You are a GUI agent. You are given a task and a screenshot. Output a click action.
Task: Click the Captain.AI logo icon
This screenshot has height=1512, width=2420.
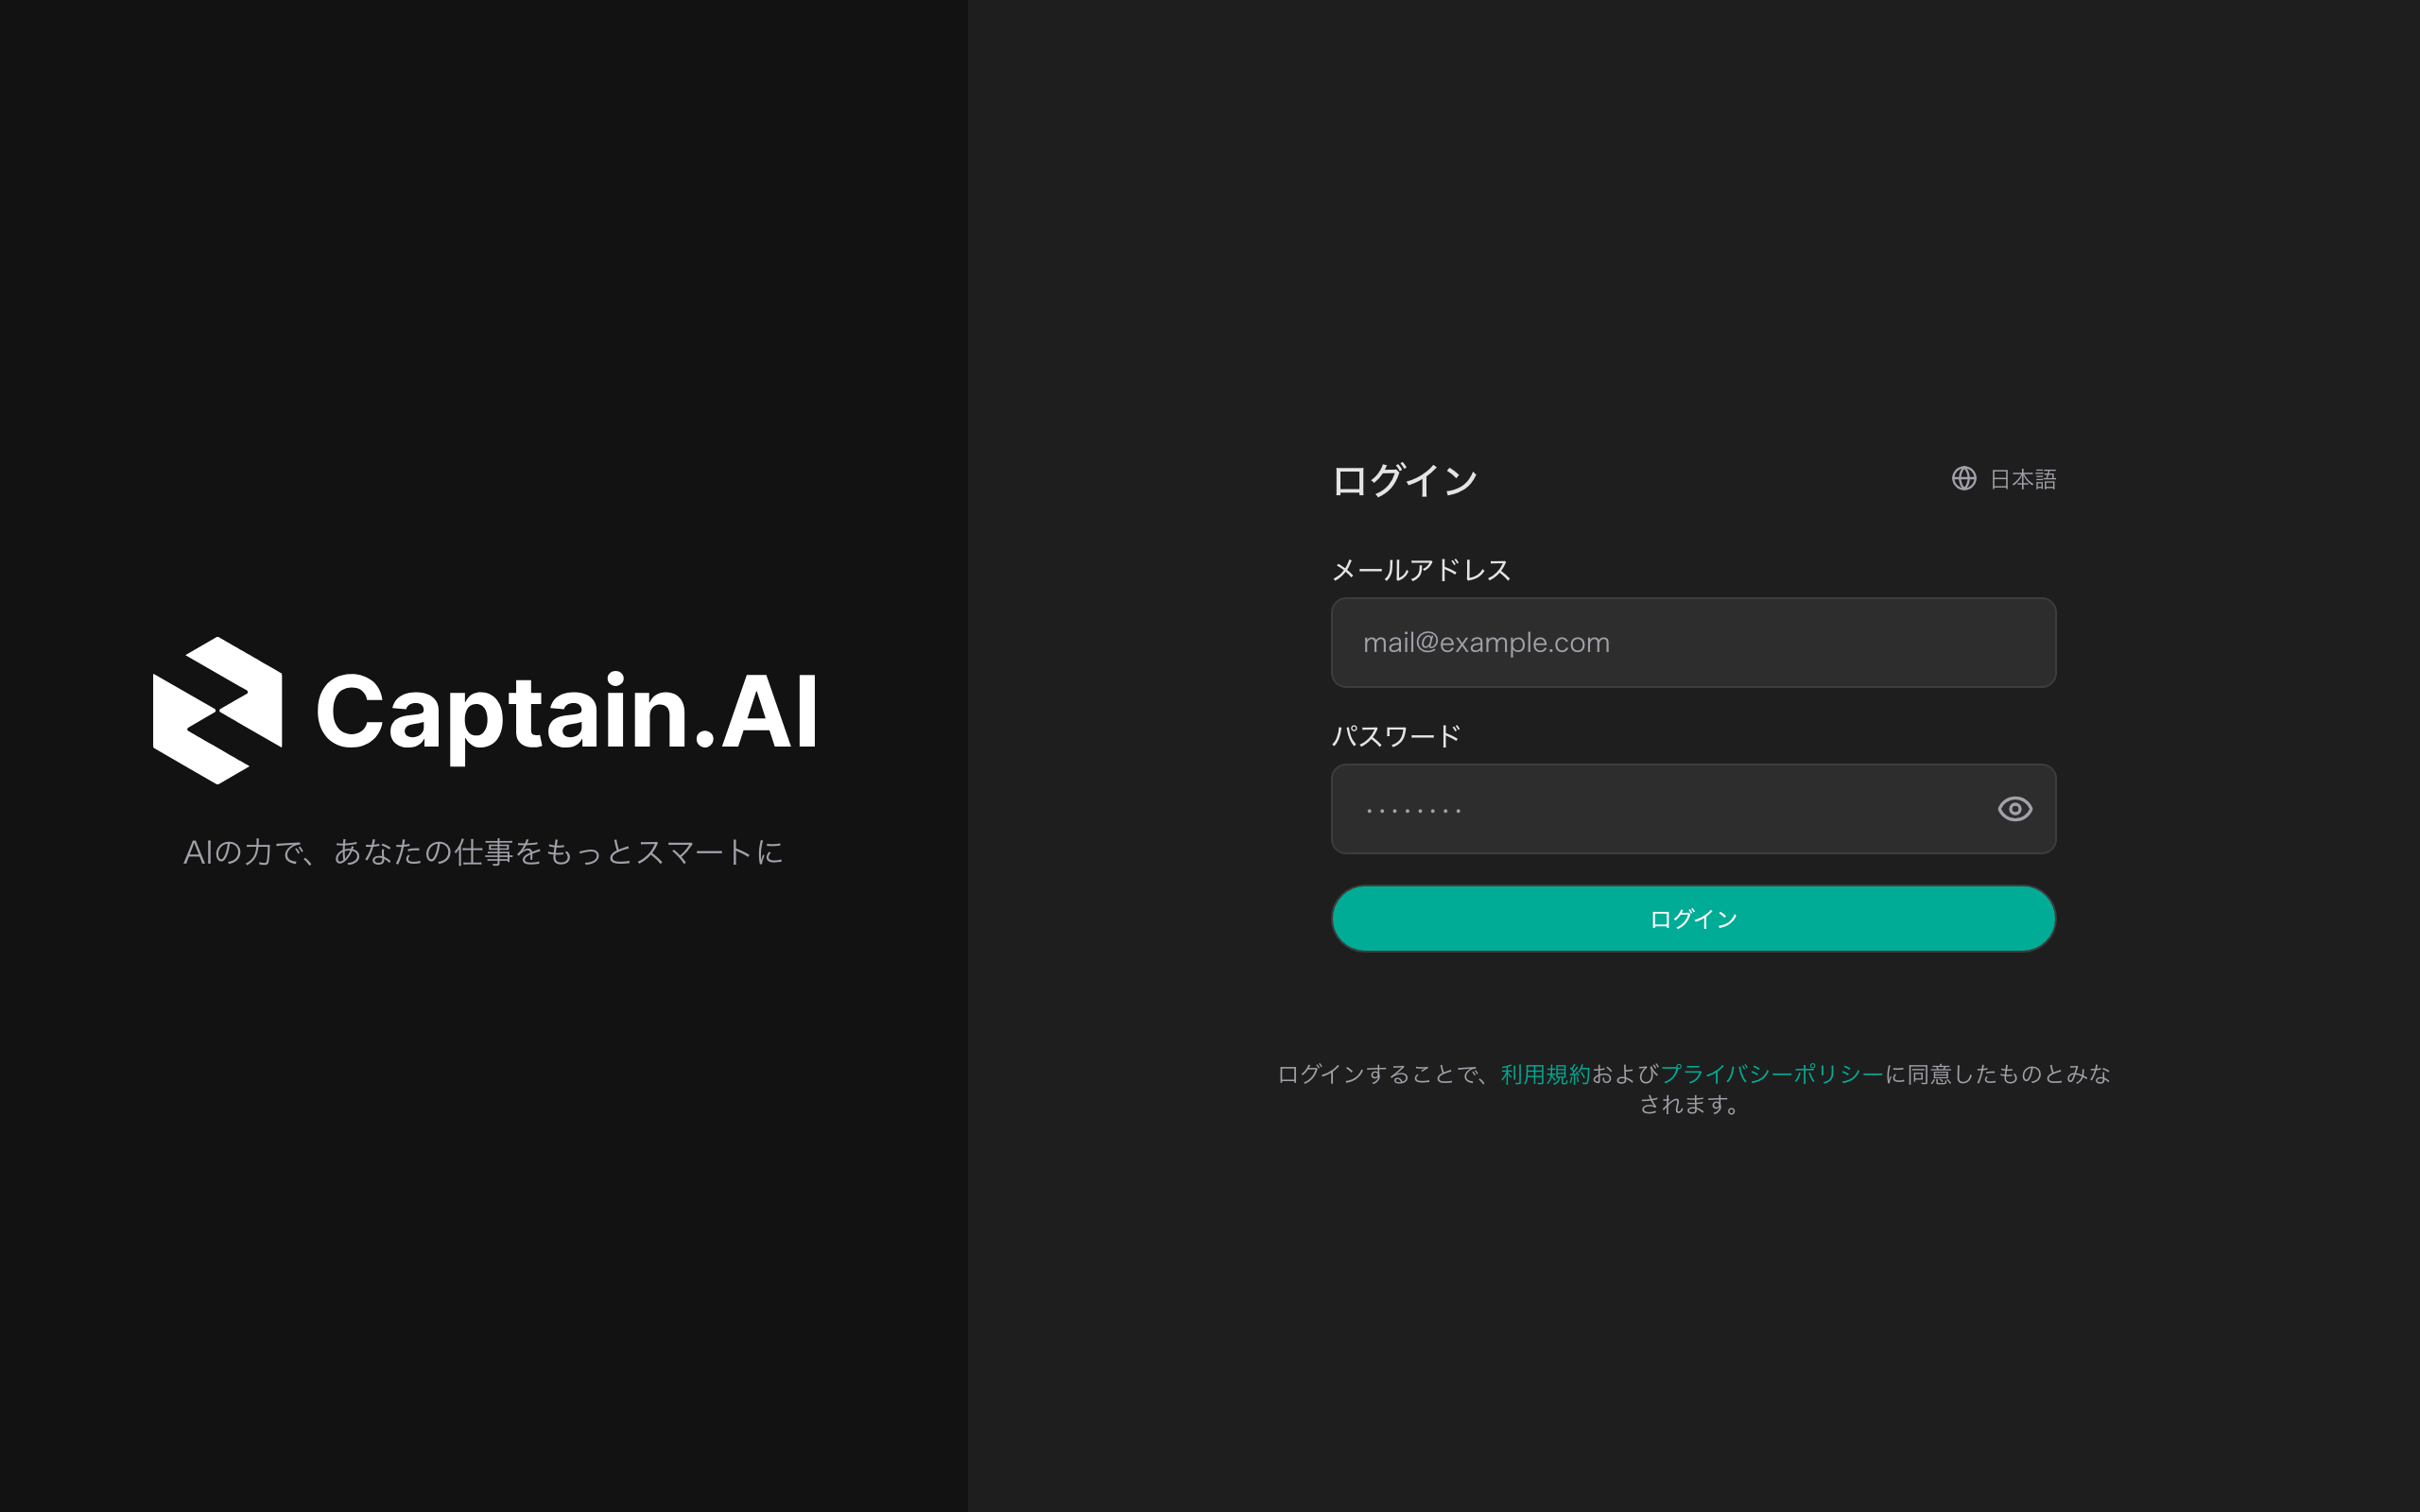click(217, 711)
